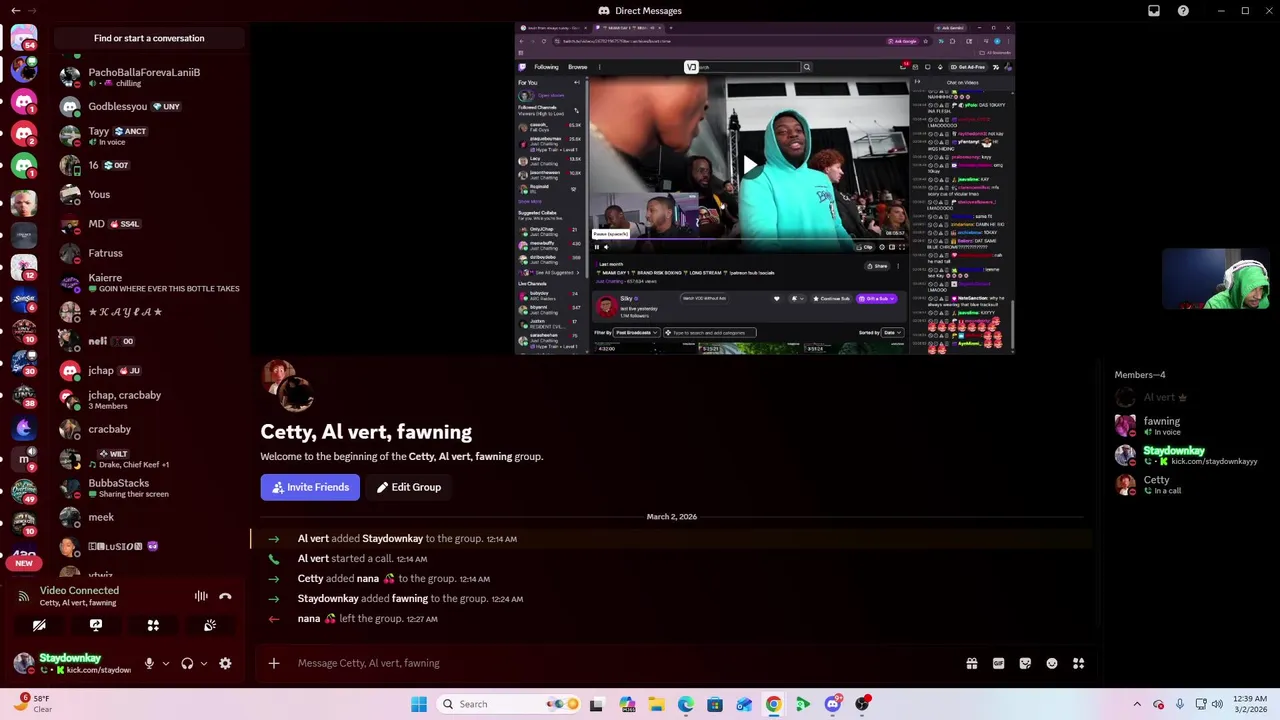Open the sticker picker icon
The image size is (1280, 720).
pyautogui.click(x=1025, y=663)
